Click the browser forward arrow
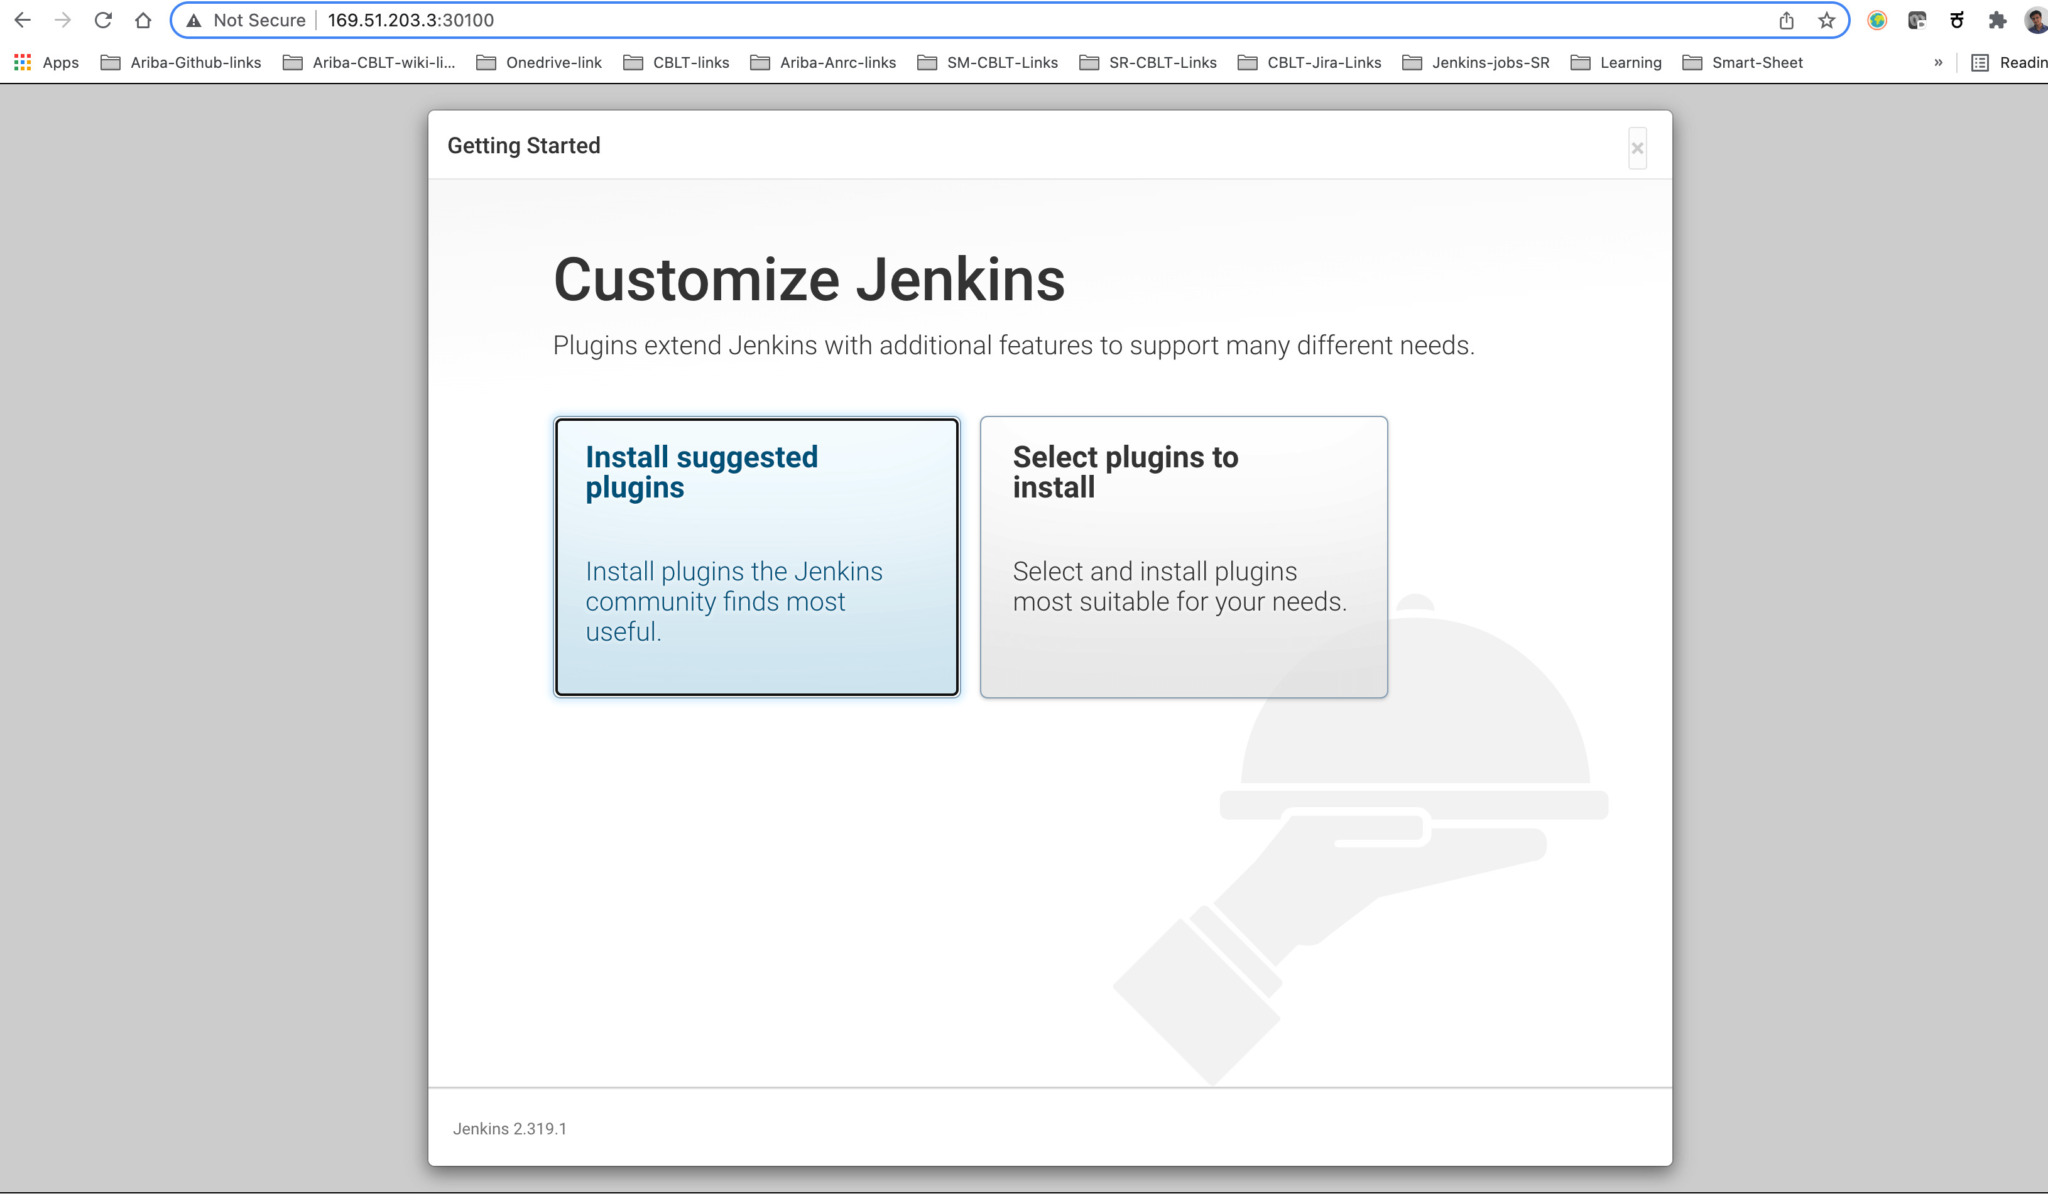Screen dimensions: 2048x1201 point(65,19)
